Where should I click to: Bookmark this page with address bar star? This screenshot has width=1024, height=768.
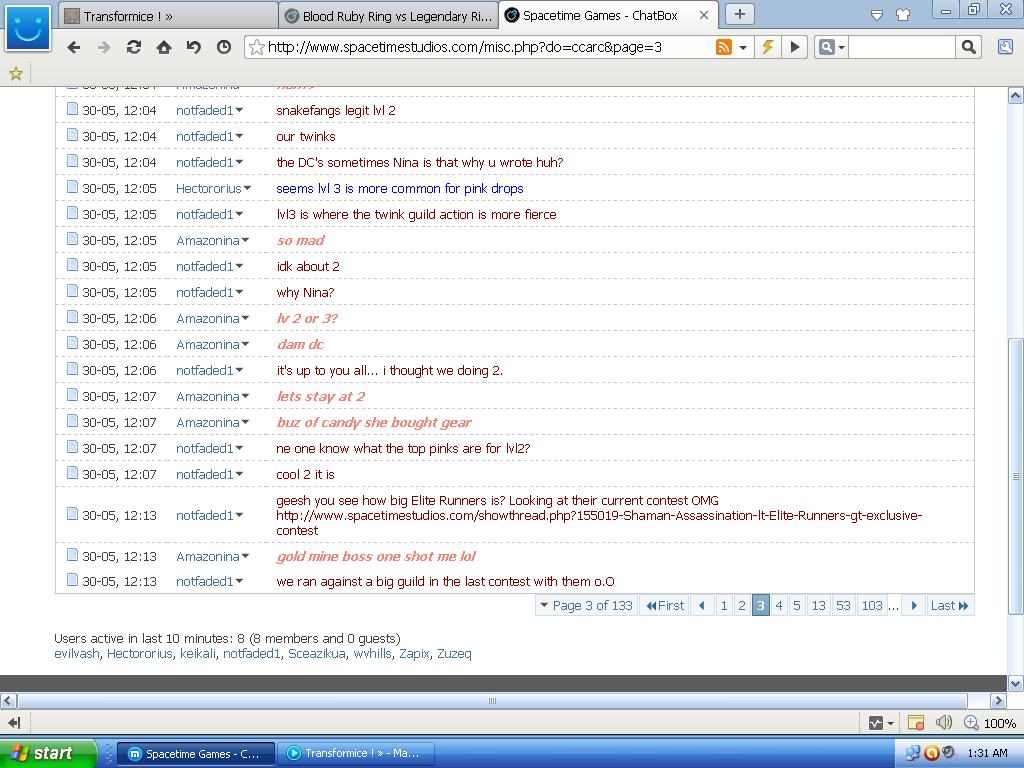point(257,47)
